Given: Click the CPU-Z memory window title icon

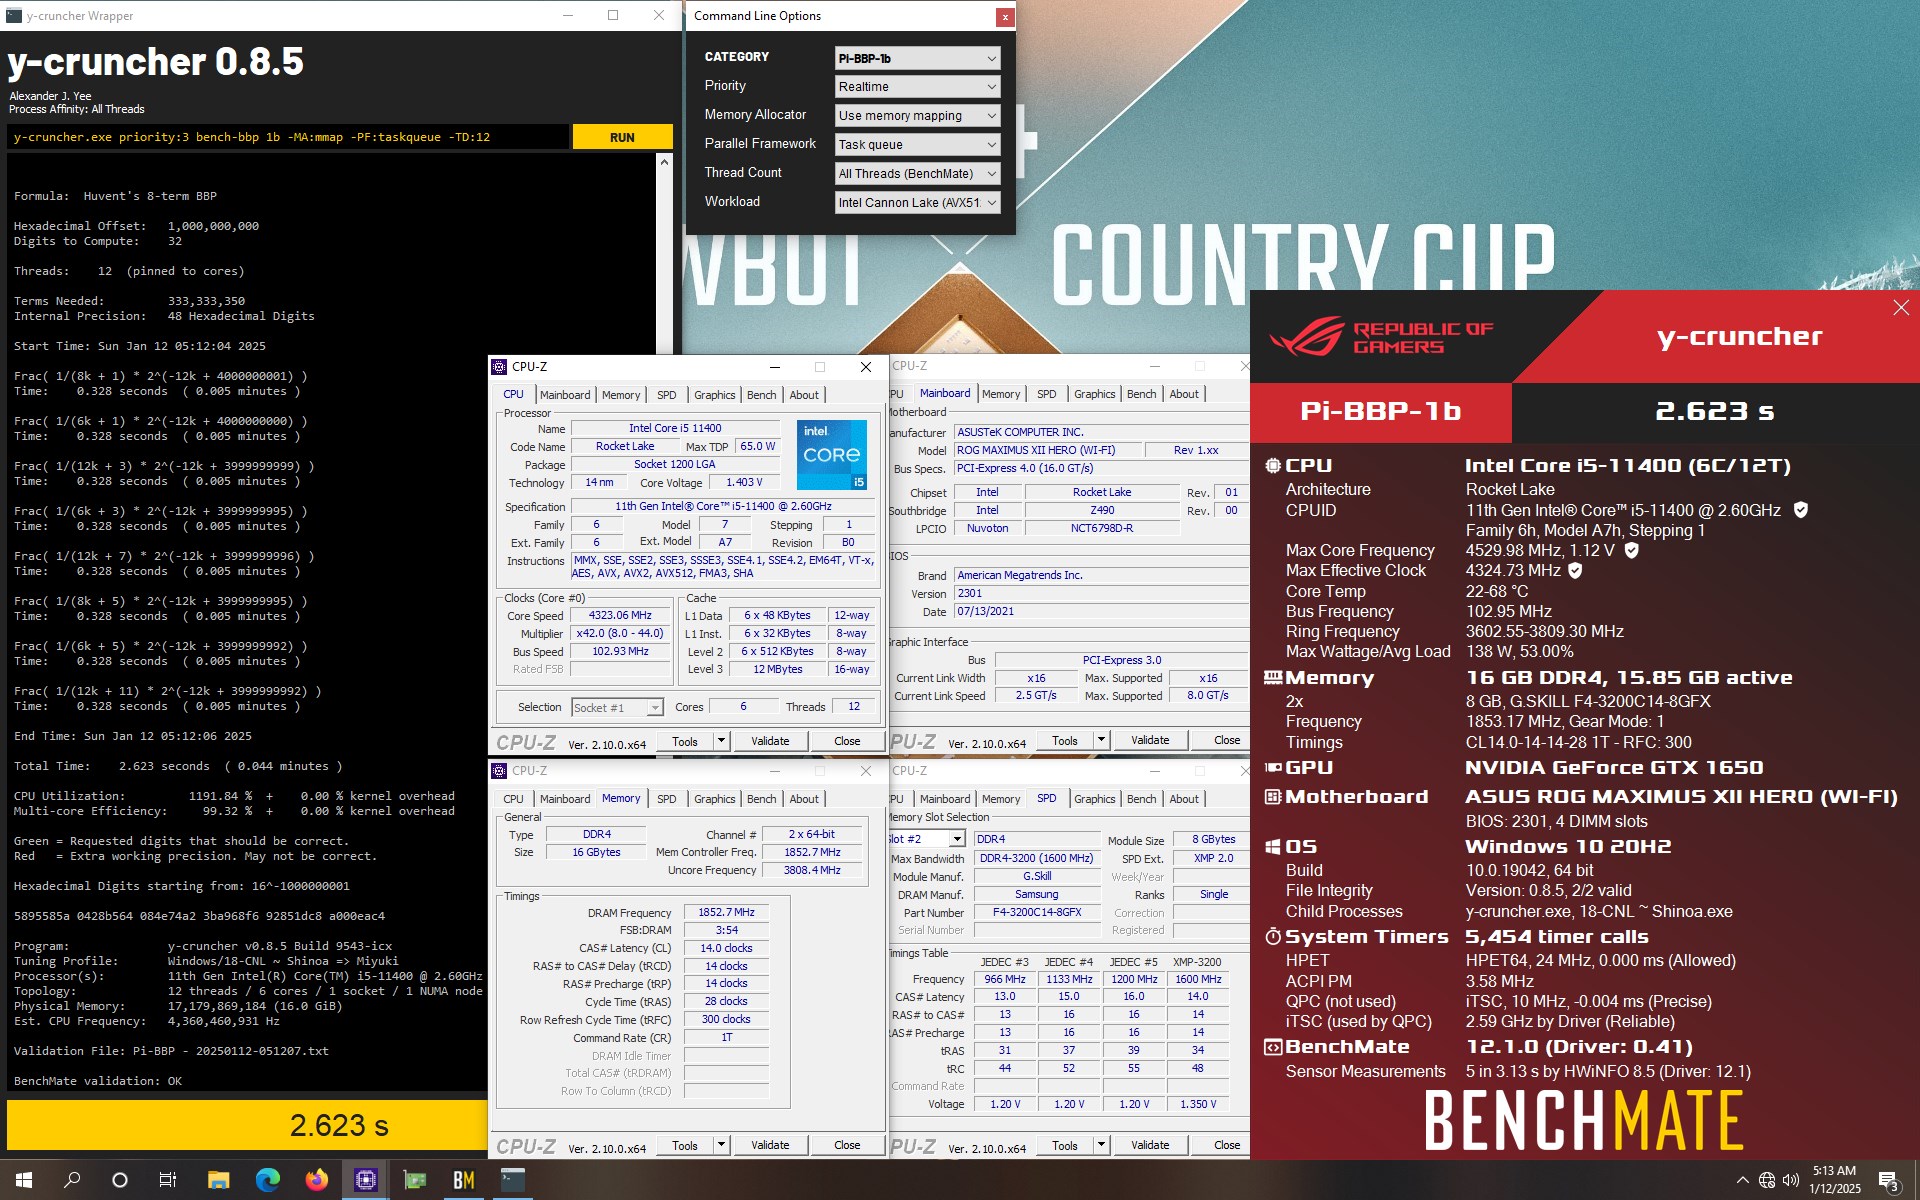Looking at the screenshot, I should [x=499, y=771].
